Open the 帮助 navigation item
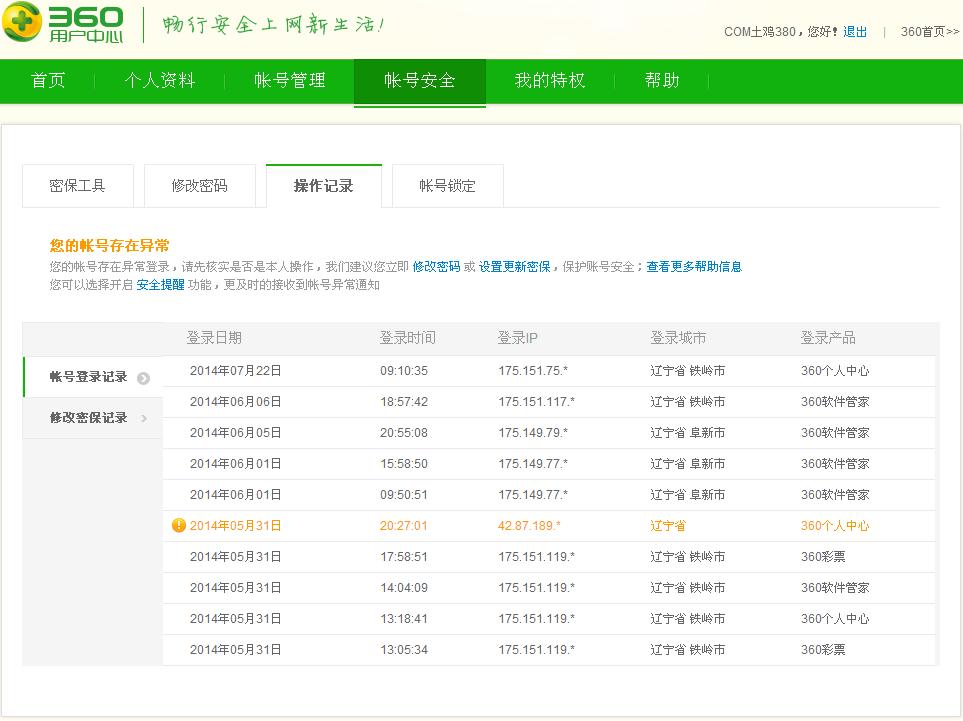Image resolution: width=963 pixels, height=721 pixels. (x=661, y=80)
